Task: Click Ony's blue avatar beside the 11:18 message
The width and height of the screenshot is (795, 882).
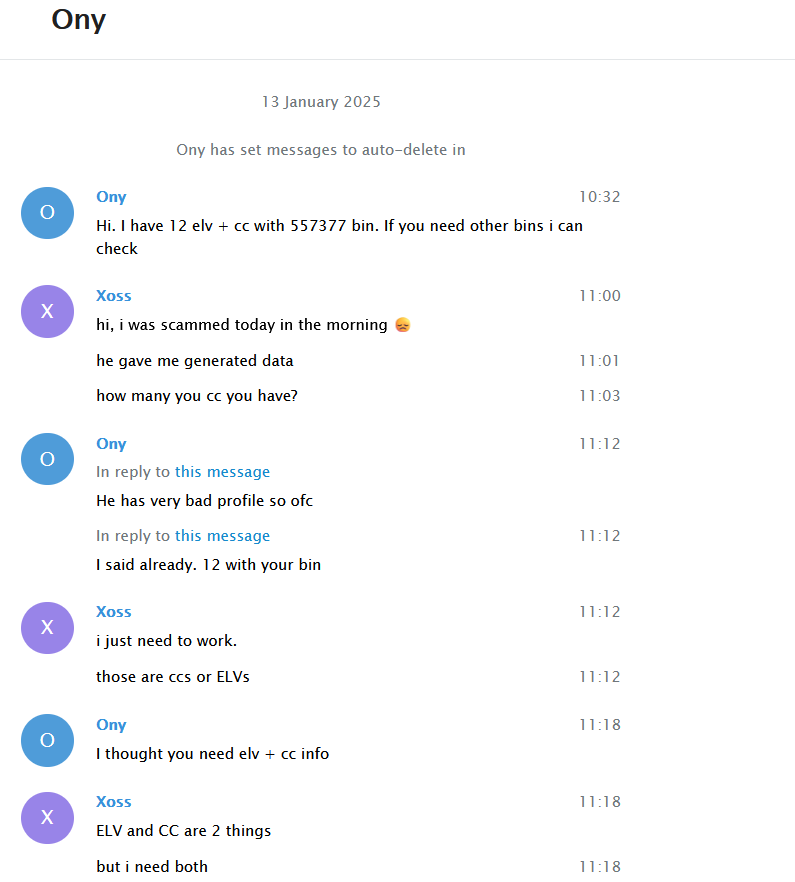Action: (x=47, y=740)
